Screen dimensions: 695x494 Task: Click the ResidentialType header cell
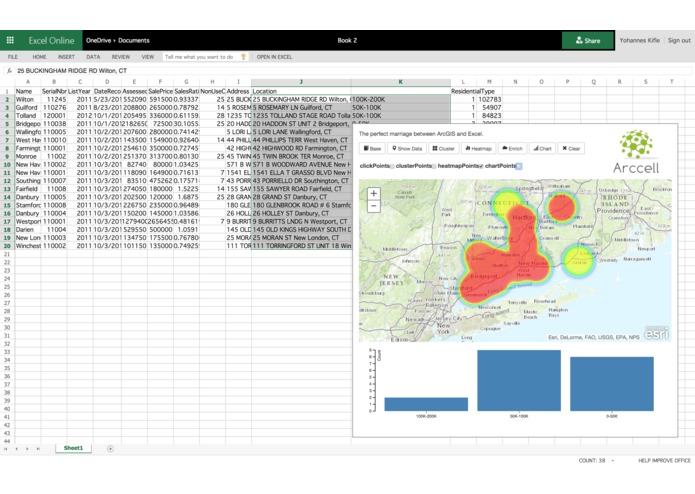[x=472, y=91]
